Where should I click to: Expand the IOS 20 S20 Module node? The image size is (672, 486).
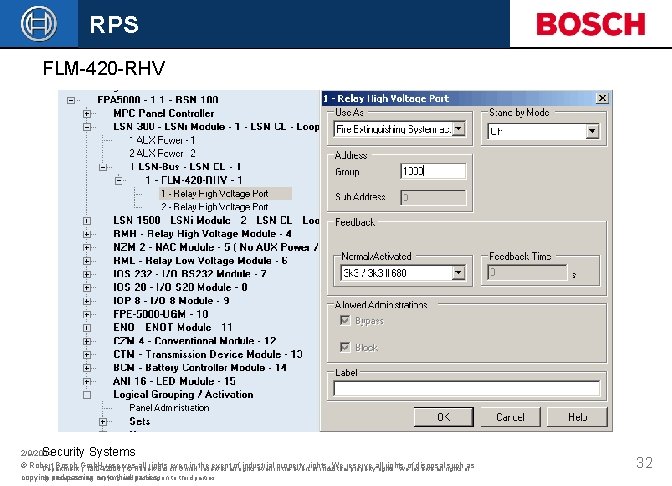point(87,288)
